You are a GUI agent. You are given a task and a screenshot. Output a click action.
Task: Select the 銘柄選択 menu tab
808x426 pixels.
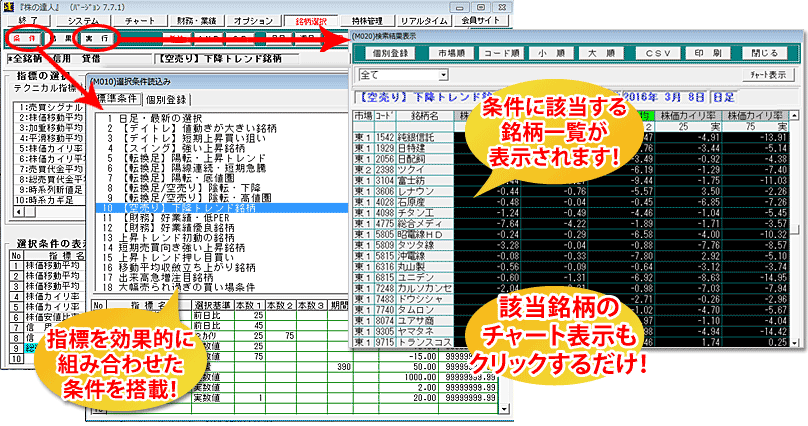311,21
